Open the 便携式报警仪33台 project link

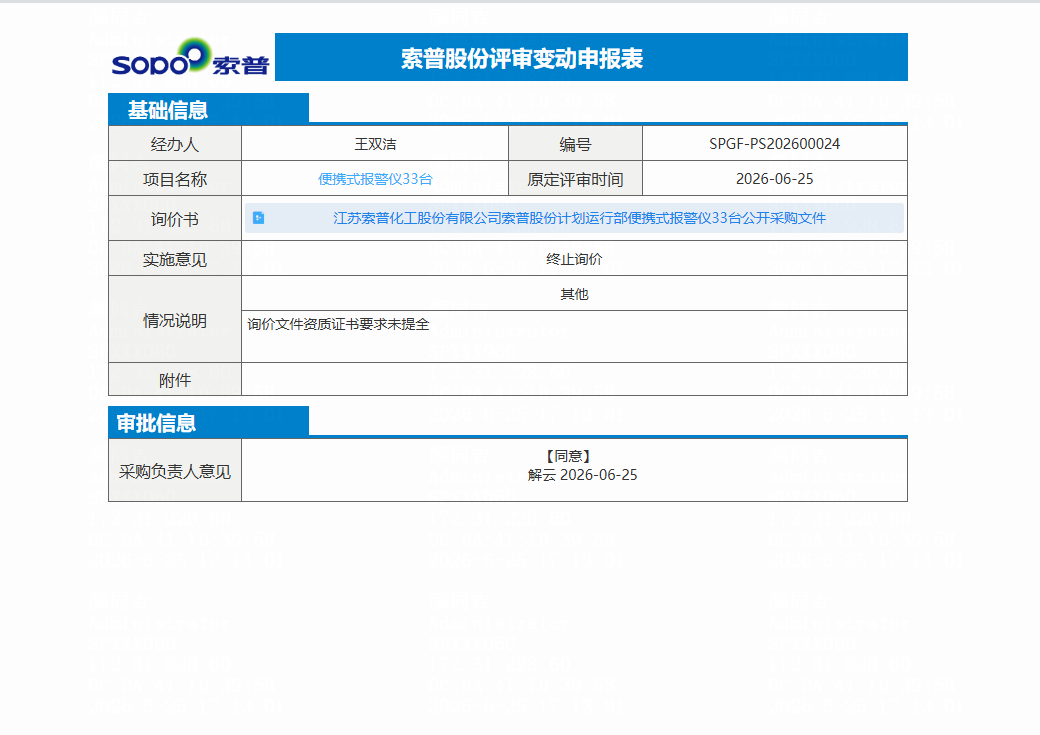[x=375, y=179]
